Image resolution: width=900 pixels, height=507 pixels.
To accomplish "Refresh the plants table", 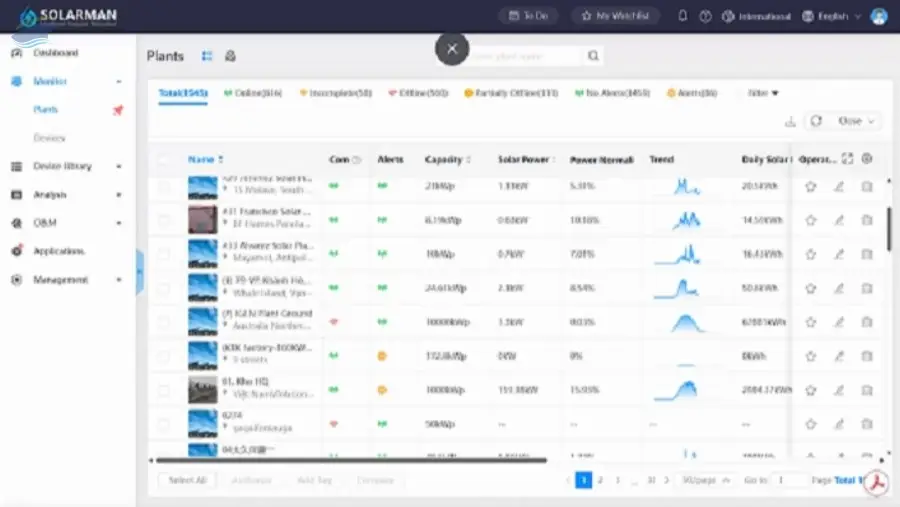I will tap(816, 121).
